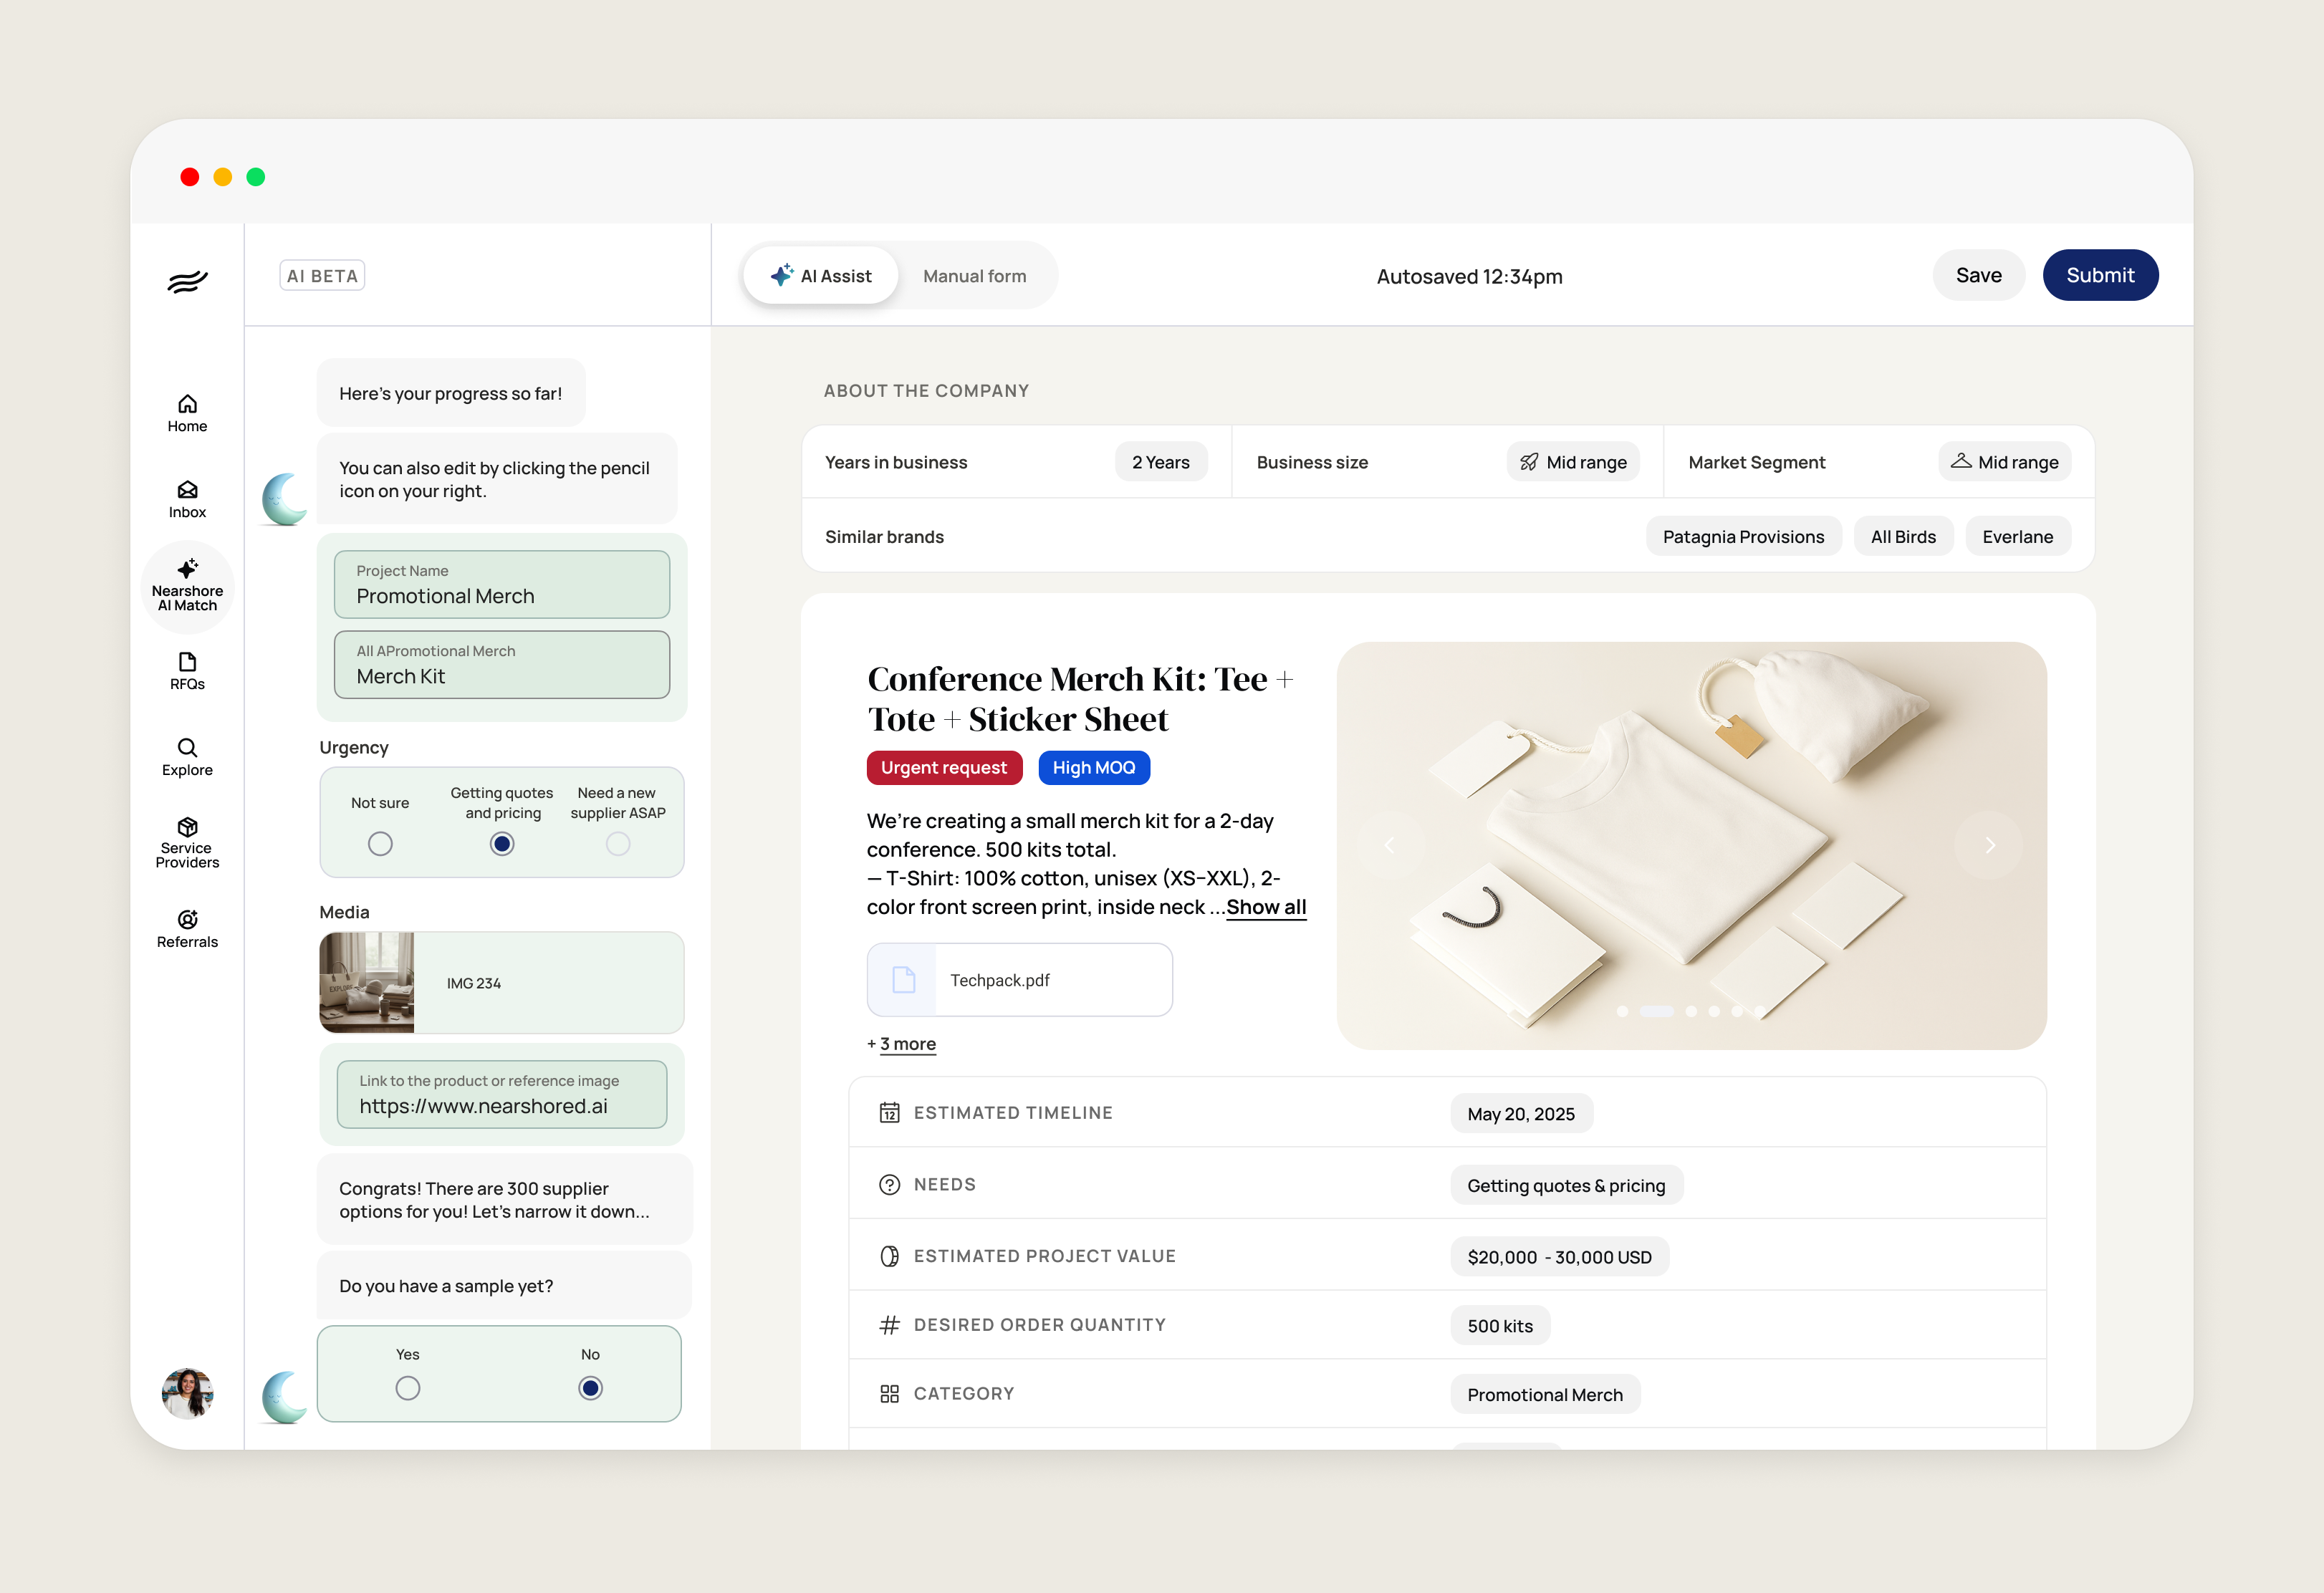Viewport: 2324px width, 1593px height.
Task: Click the product reference link input field
Action: 502,1095
